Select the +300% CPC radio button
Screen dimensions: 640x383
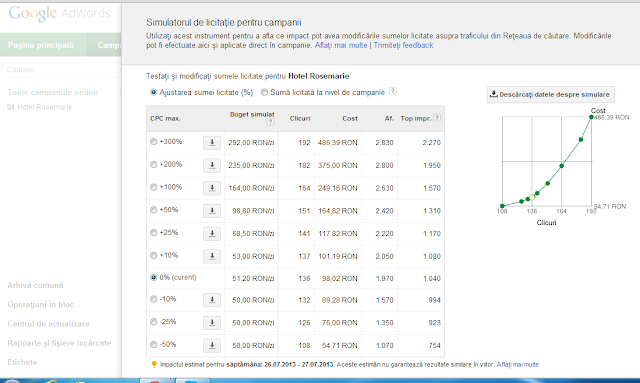tap(153, 142)
